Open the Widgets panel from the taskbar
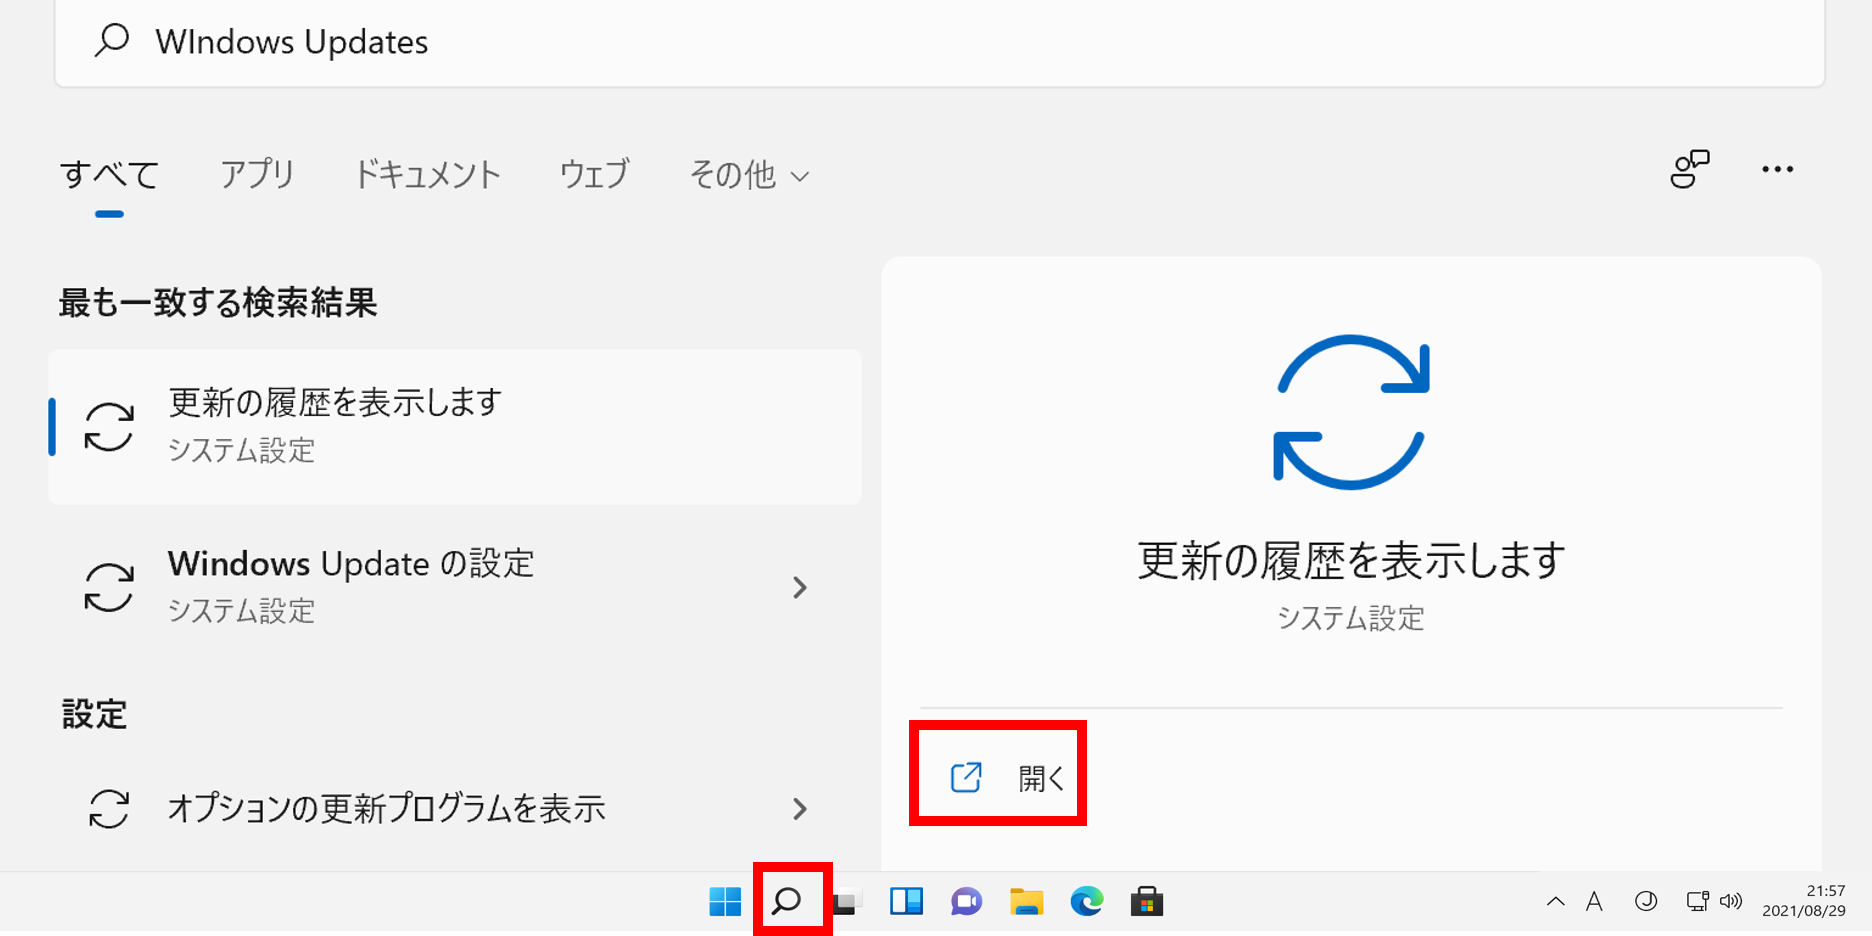Screen dimensions: 1872x936 pos(906,902)
